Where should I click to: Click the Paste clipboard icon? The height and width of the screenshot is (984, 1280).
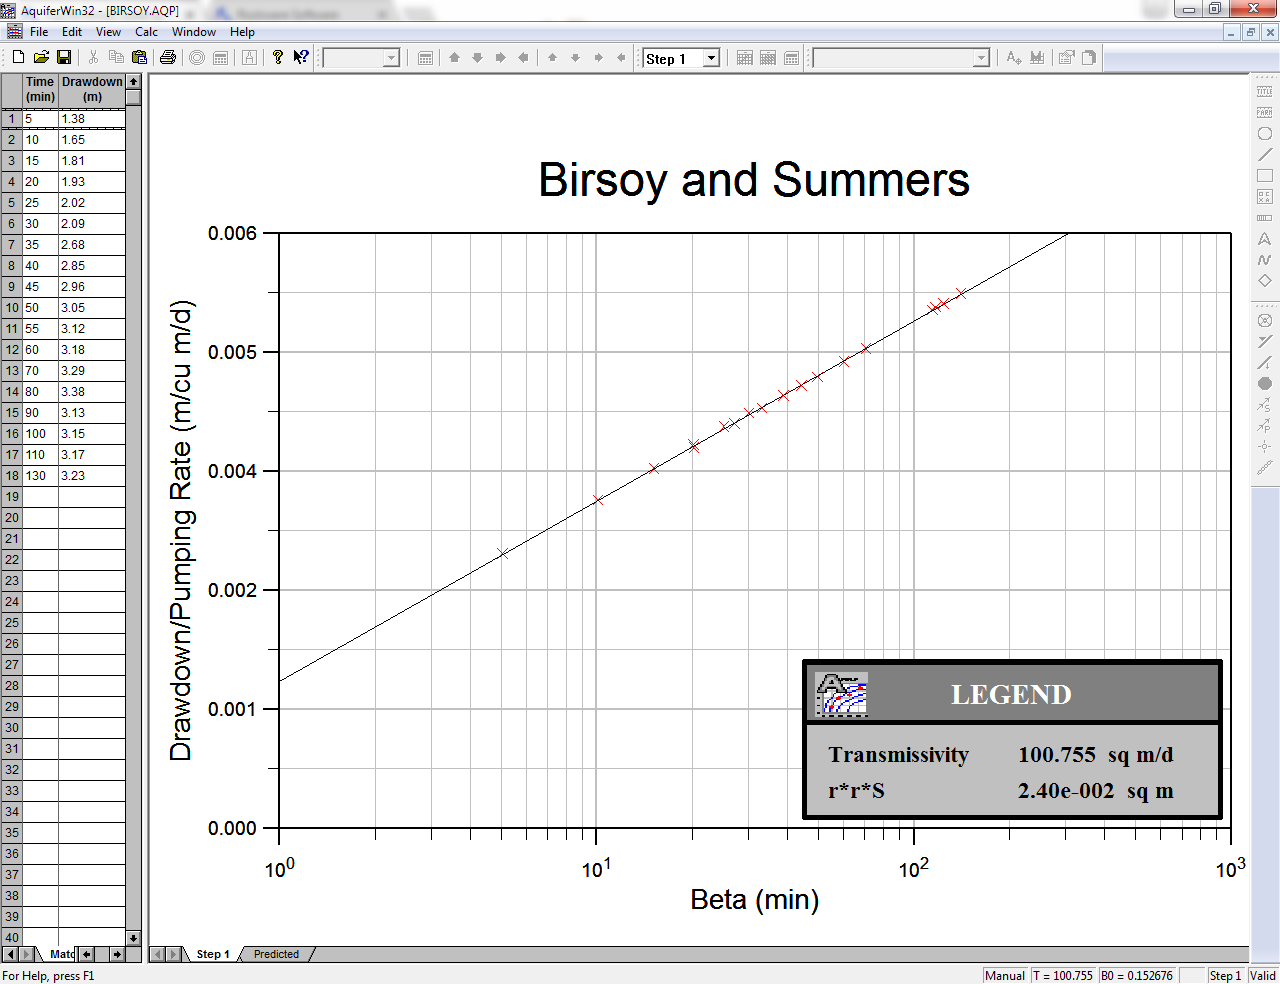pyautogui.click(x=139, y=58)
